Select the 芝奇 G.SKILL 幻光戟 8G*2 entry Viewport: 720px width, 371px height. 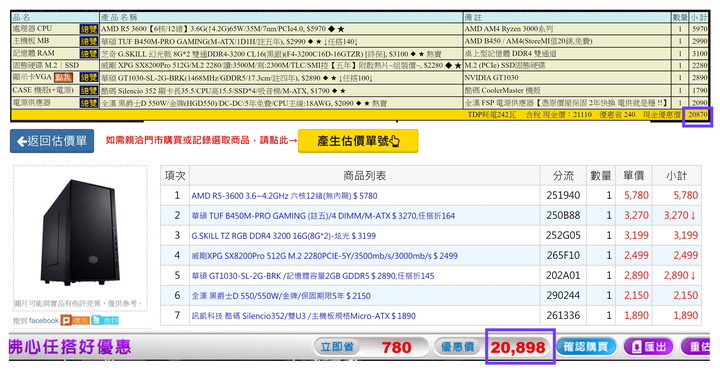[x=271, y=54]
